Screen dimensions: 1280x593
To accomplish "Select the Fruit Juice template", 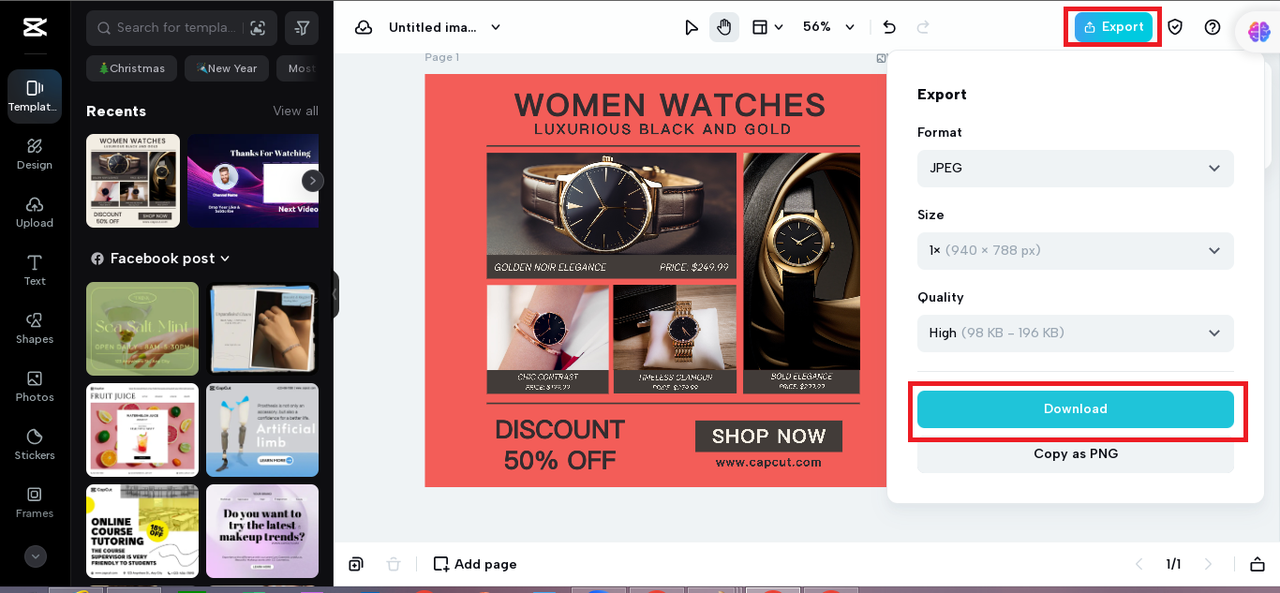I will click(142, 430).
